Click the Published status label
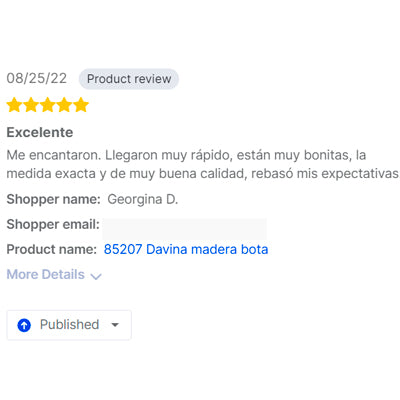This screenshot has width=400, height=400. (70, 324)
